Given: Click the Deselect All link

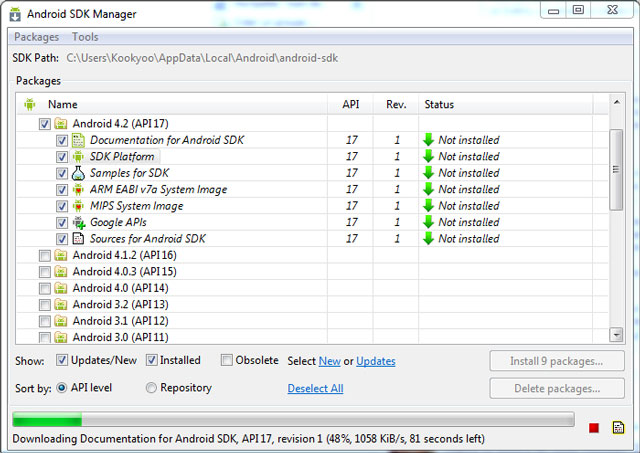Looking at the screenshot, I should tap(316, 389).
